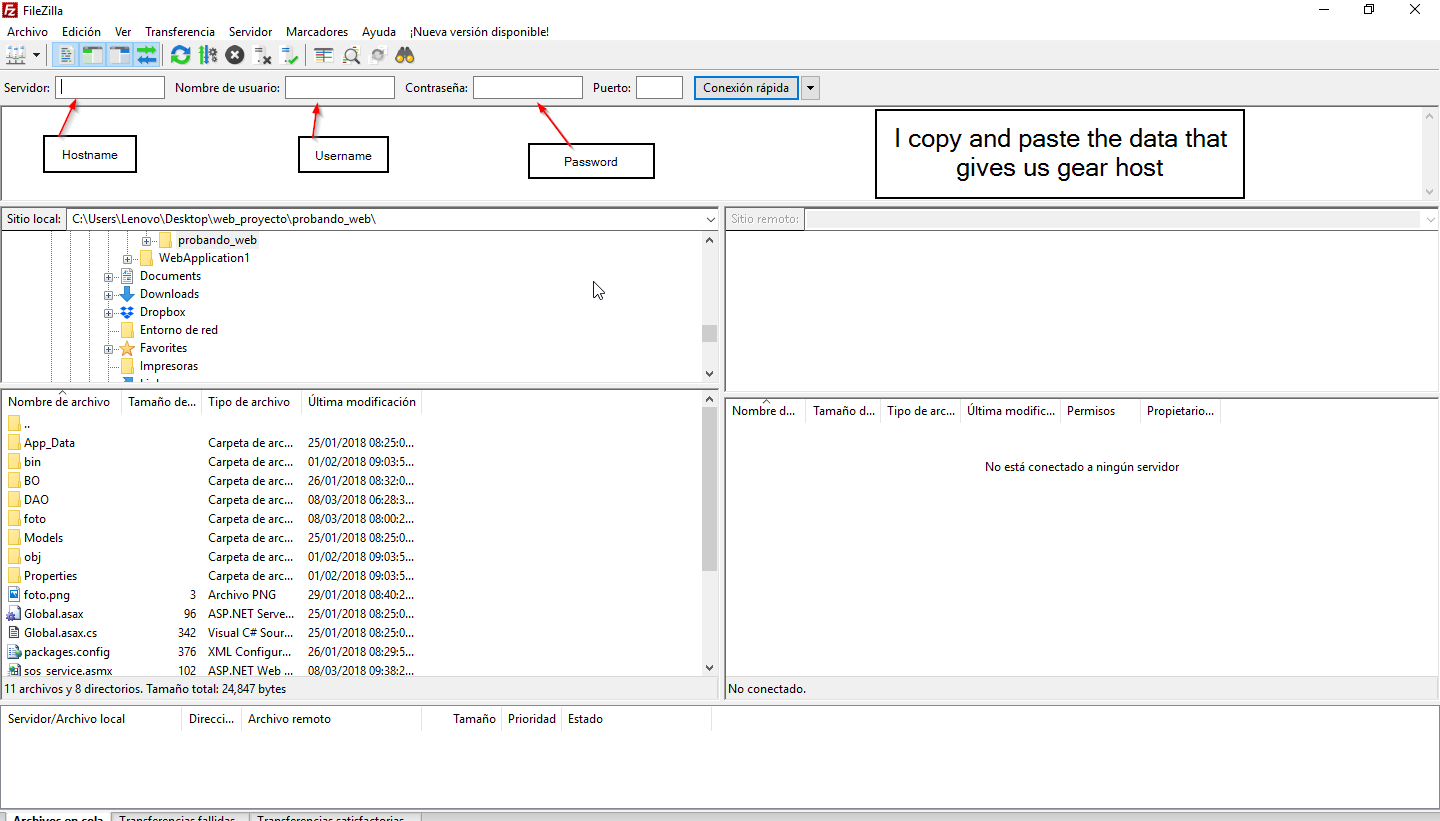Open the Ayuda menu
The image size is (1440, 821).
click(379, 32)
